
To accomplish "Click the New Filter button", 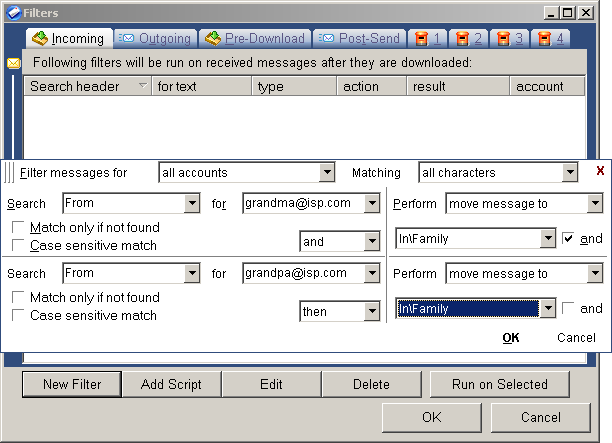I will click(72, 384).
